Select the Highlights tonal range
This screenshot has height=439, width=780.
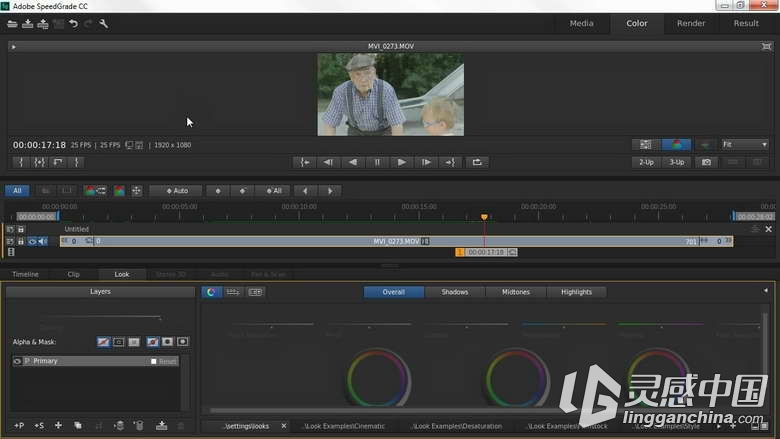pos(577,292)
